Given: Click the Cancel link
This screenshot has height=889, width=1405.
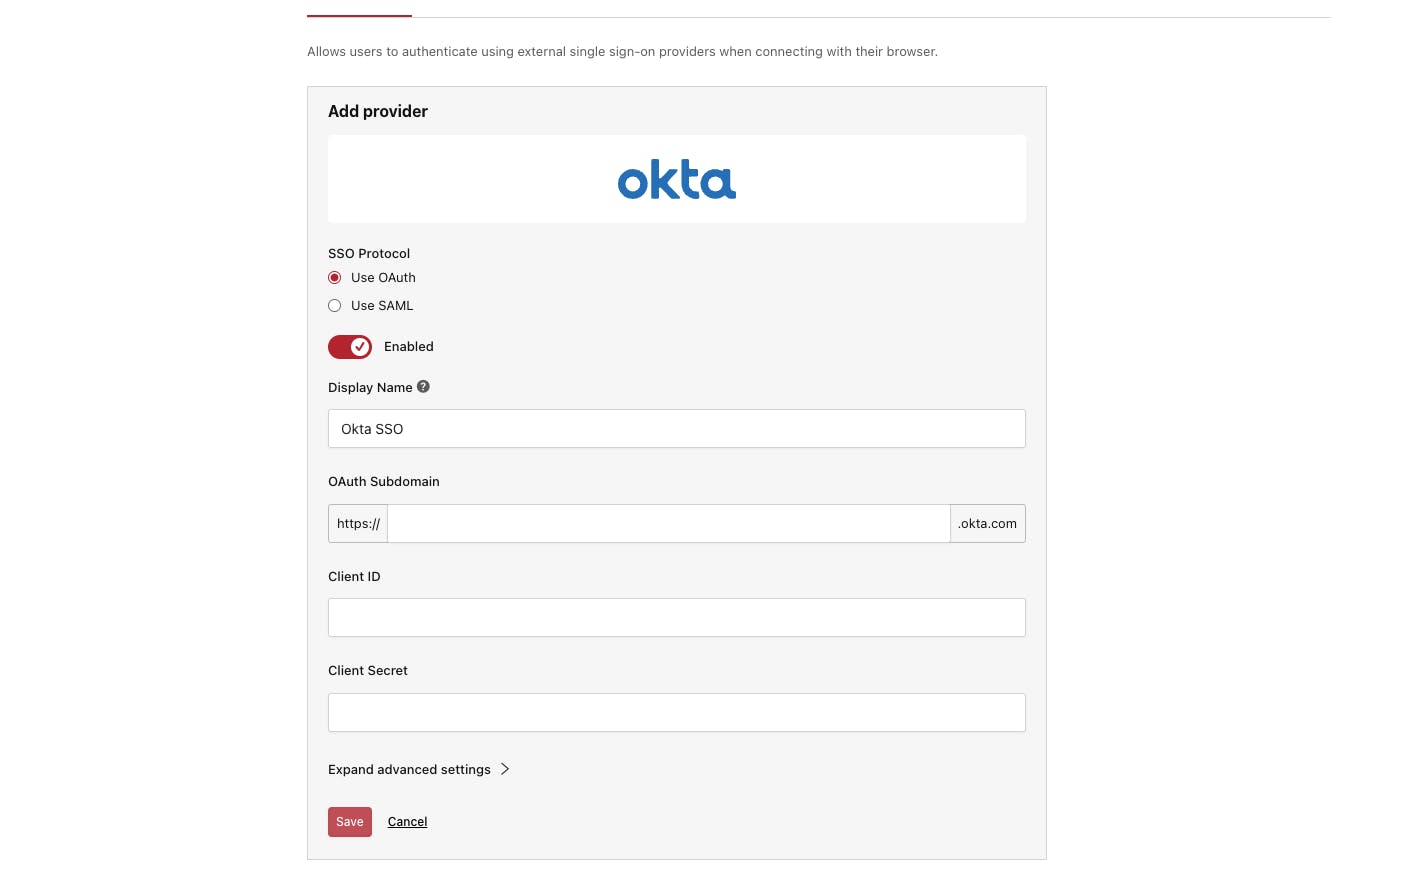Looking at the screenshot, I should [407, 822].
